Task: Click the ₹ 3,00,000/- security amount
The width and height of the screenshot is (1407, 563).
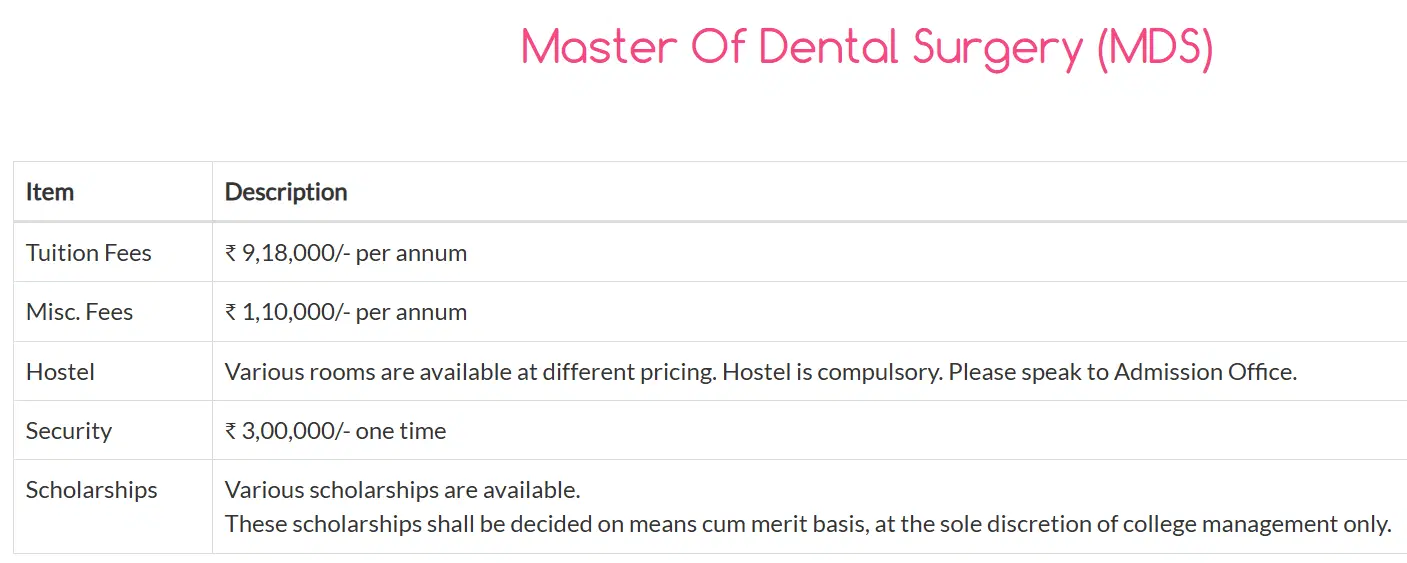Action: point(287,431)
